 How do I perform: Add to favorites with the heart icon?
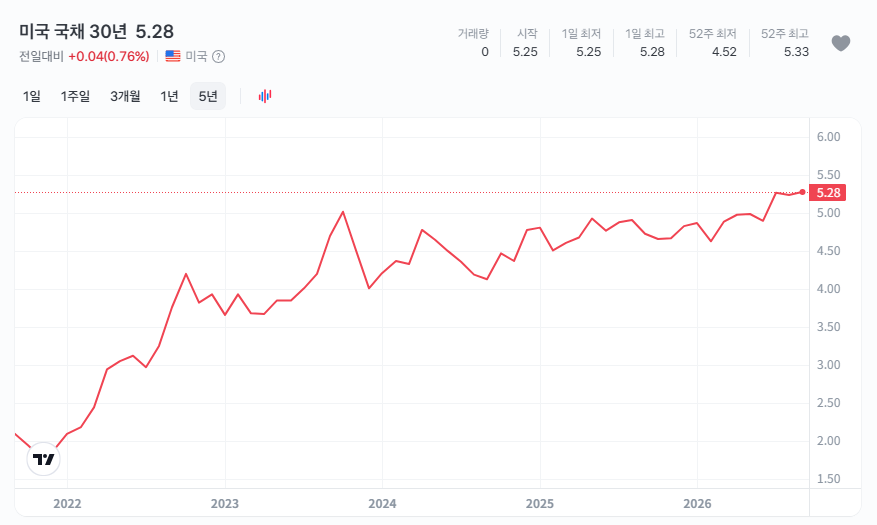[x=841, y=43]
